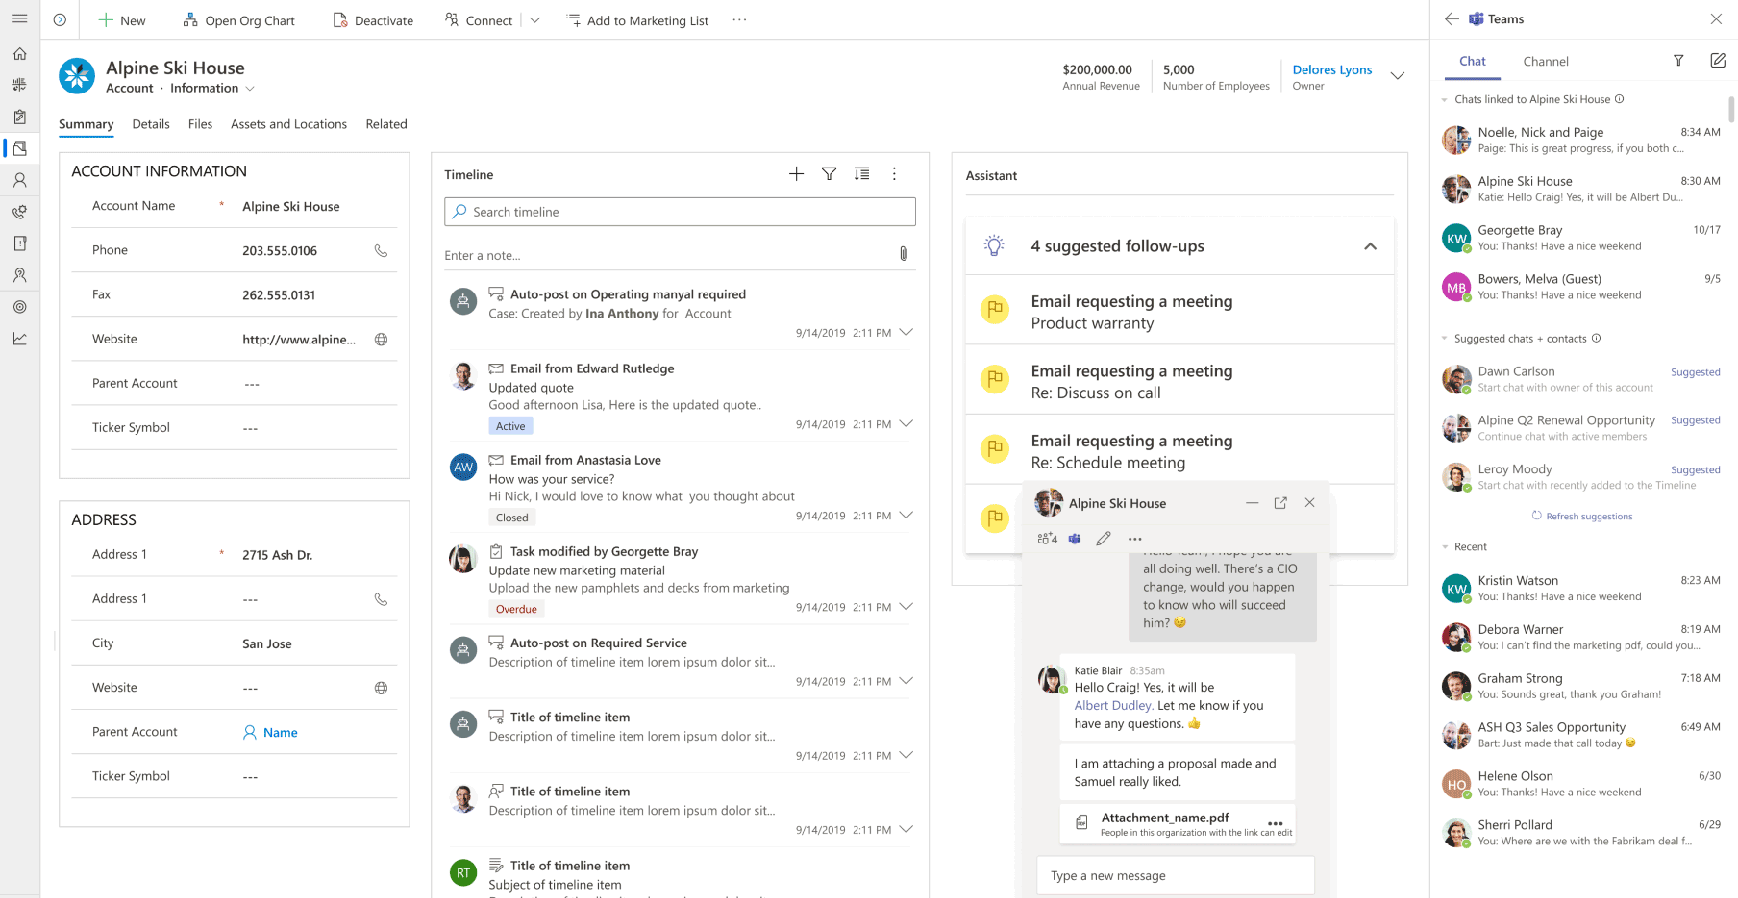Open the Teams icon in chat popup toolbar
1738x898 pixels.
[1074, 538]
